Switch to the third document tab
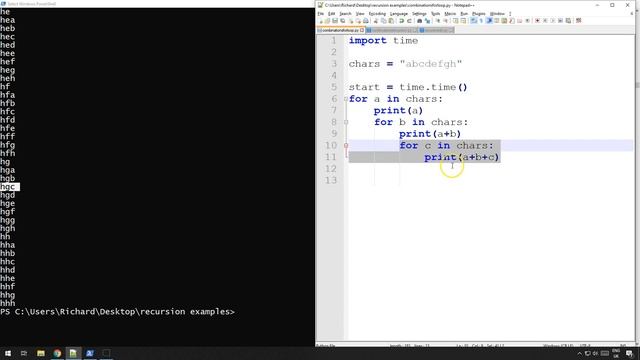The width and height of the screenshot is (640, 360). (x=436, y=30)
